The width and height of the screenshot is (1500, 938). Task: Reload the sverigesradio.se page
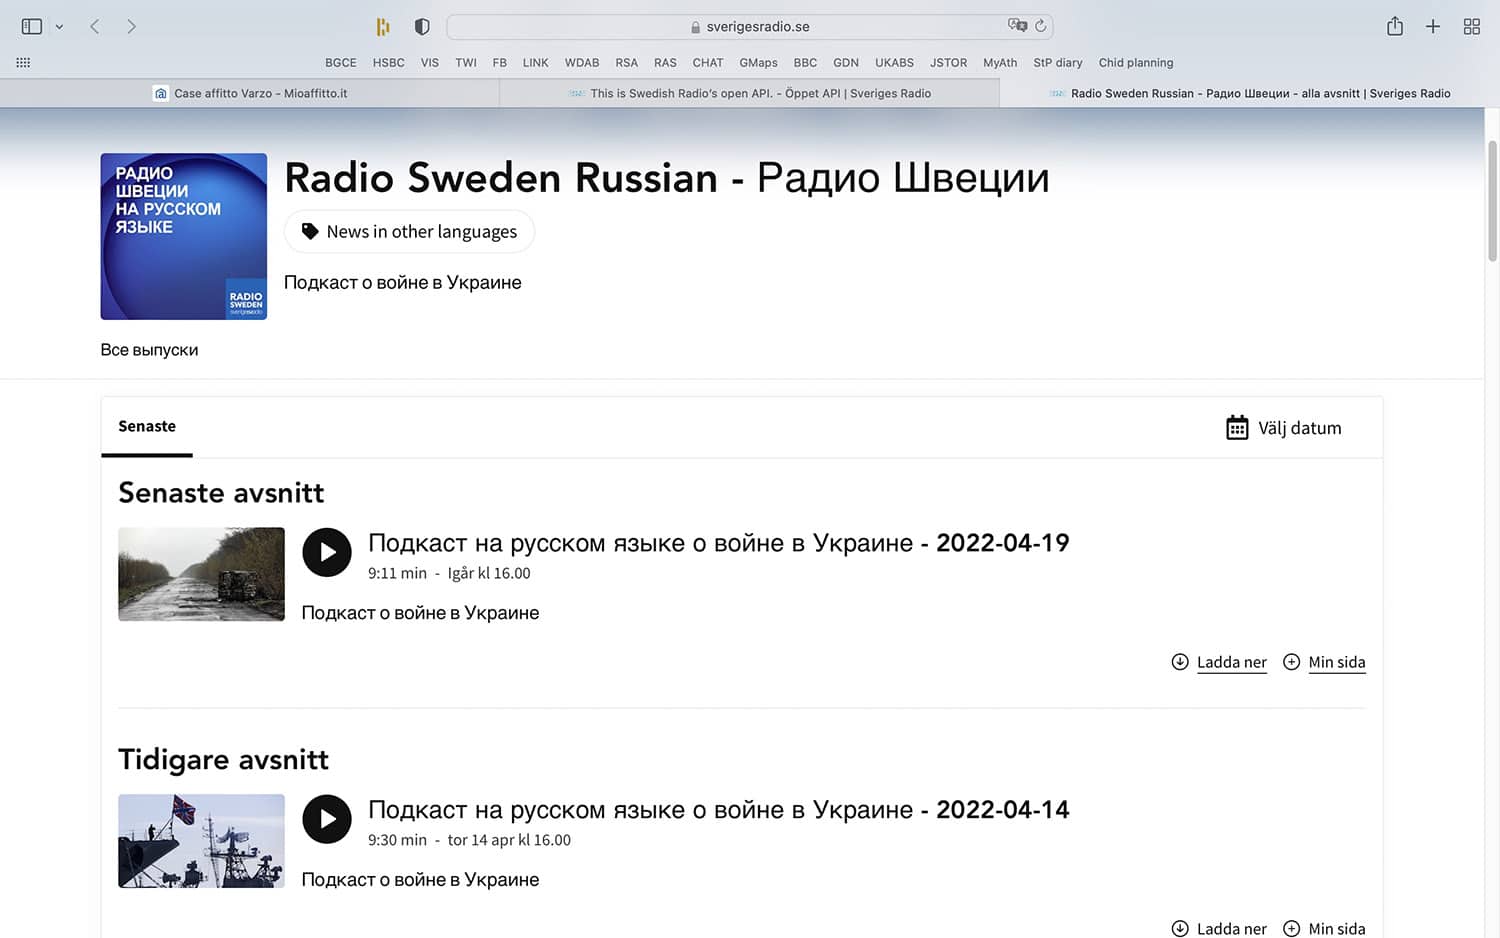click(1041, 26)
